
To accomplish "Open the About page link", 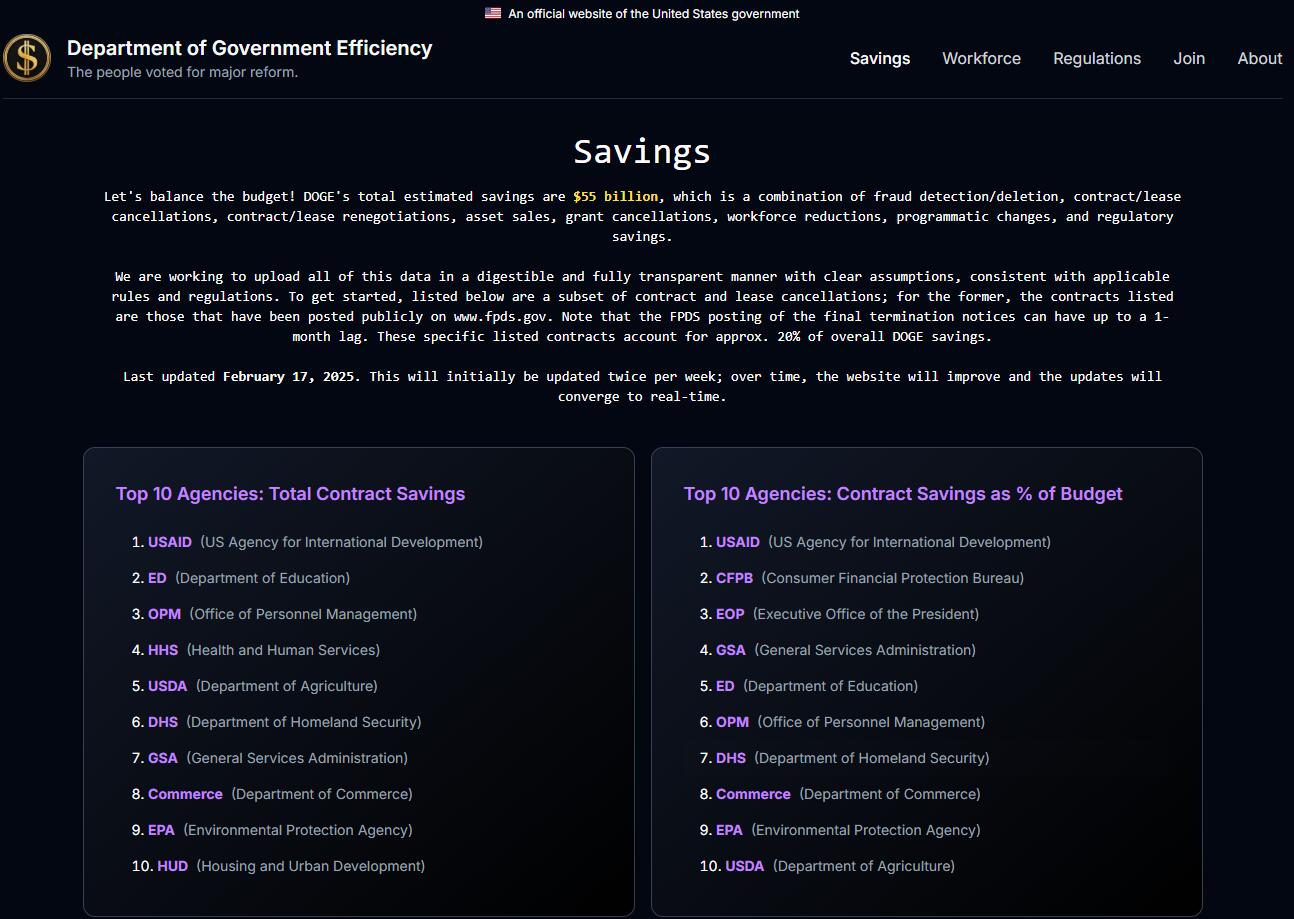I will (1259, 59).
